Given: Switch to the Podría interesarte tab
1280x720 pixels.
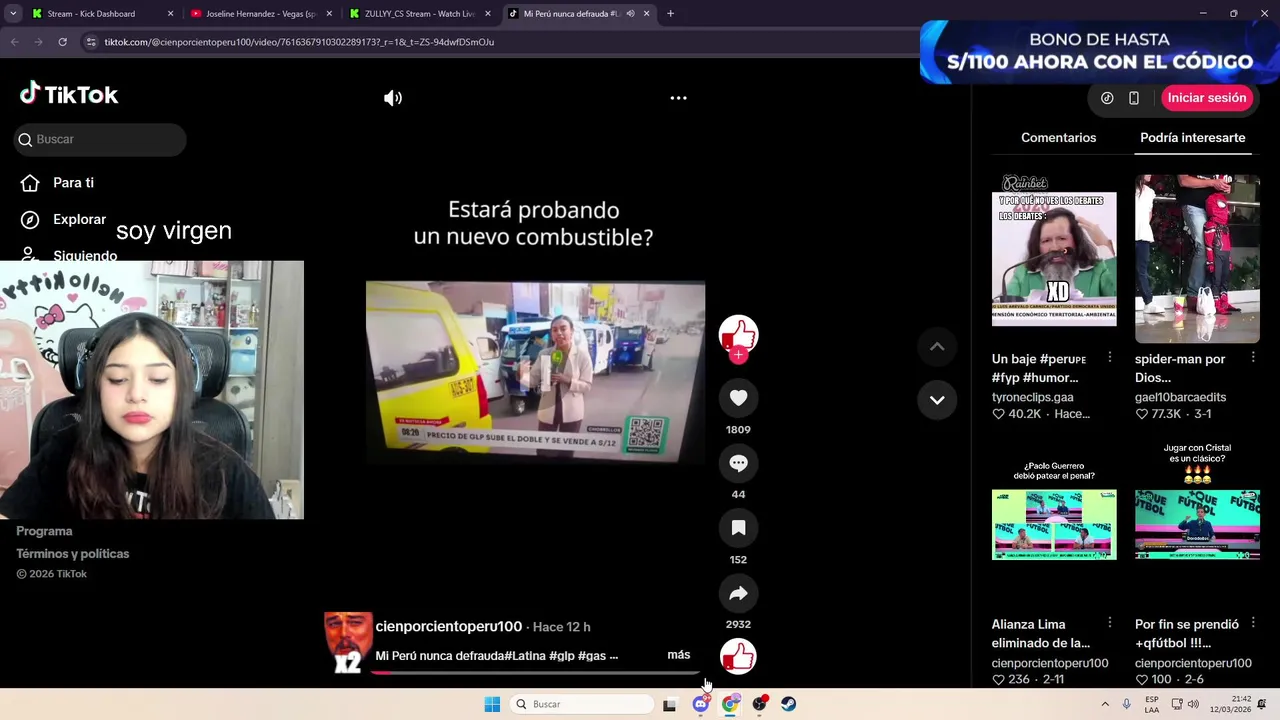Looking at the screenshot, I should 1192,138.
